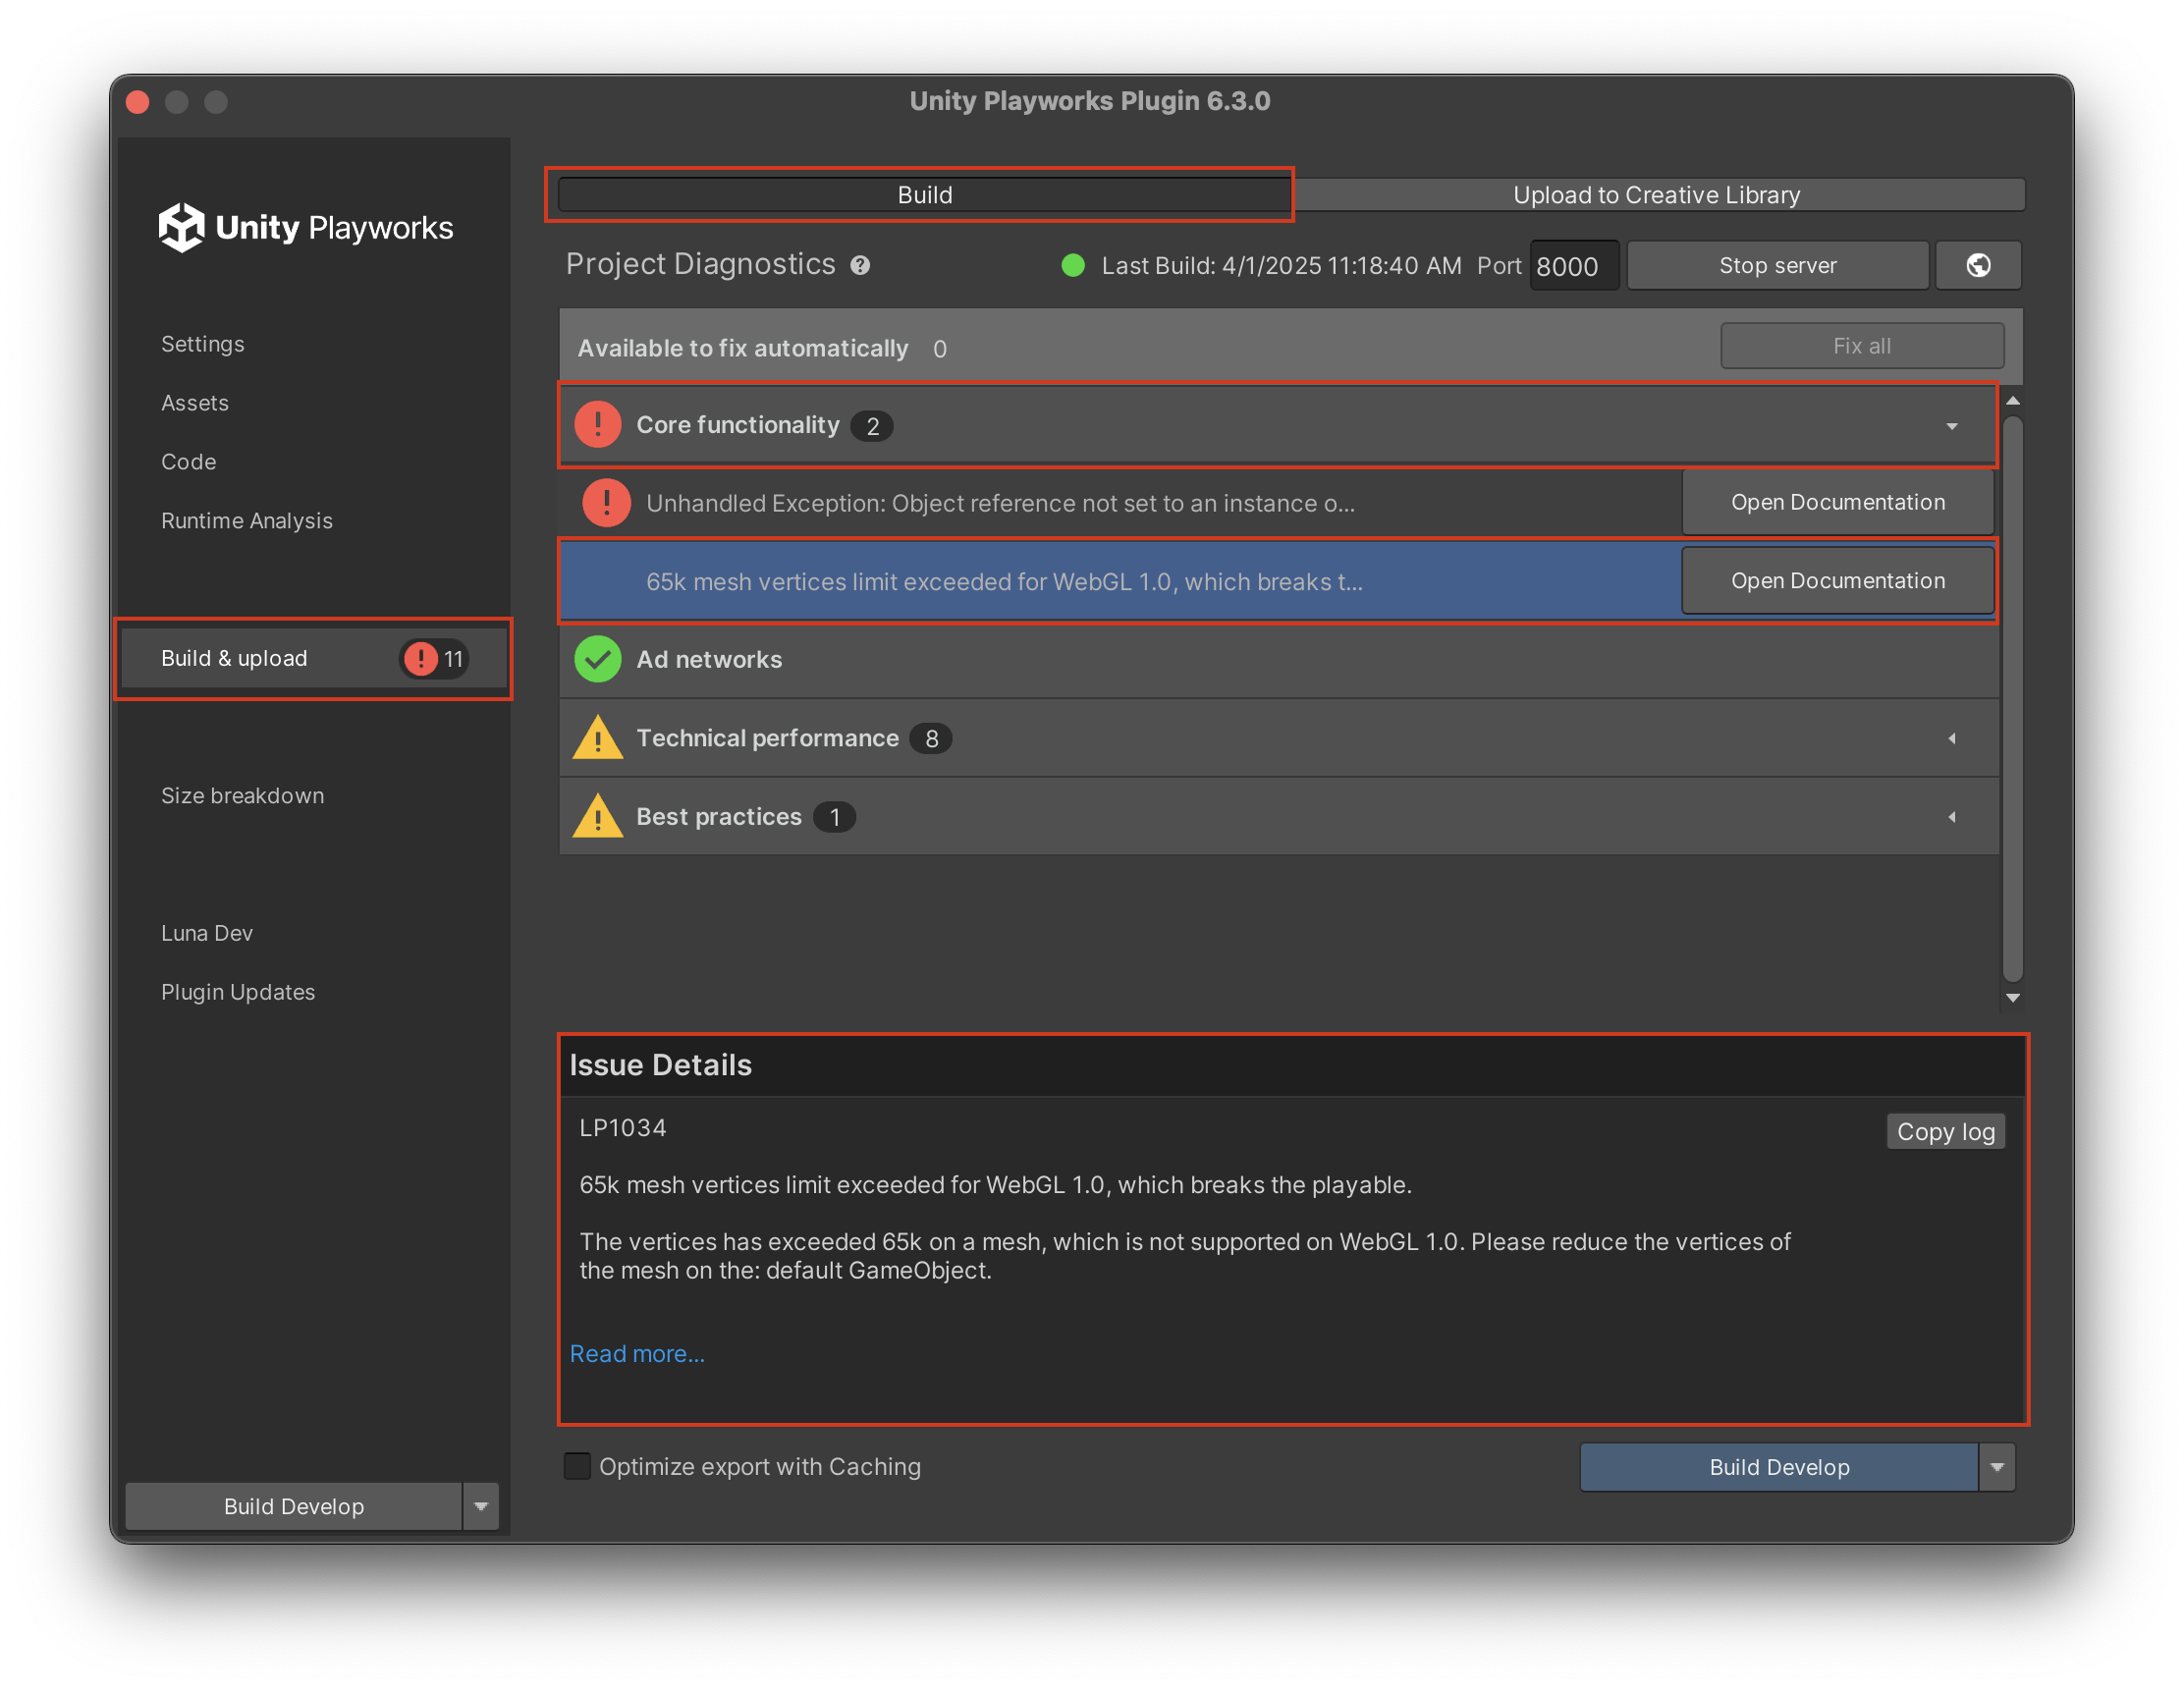Open Size breakdown in the sidebar
Image resolution: width=2184 pixels, height=1689 pixels.
pyautogui.click(x=243, y=796)
